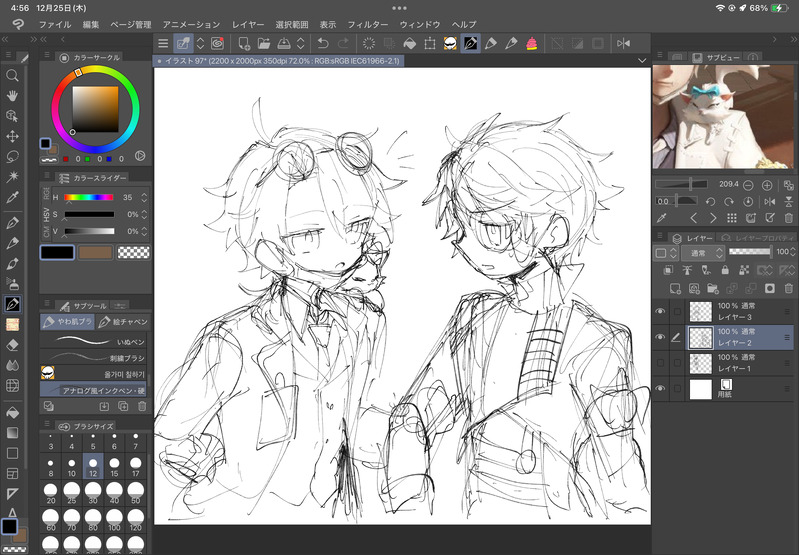Open the 通常 blending mode dropdown
The width and height of the screenshot is (799, 555).
click(704, 253)
